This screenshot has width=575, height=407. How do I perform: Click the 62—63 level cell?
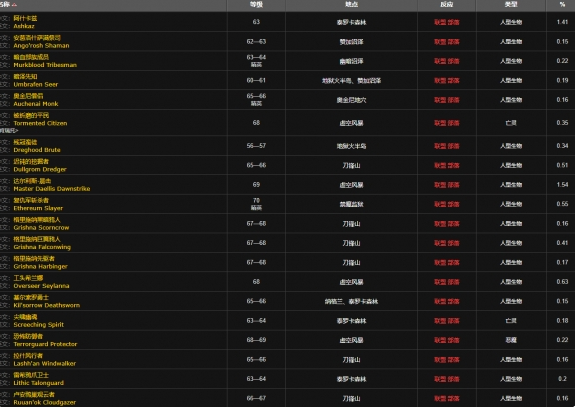click(256, 41)
